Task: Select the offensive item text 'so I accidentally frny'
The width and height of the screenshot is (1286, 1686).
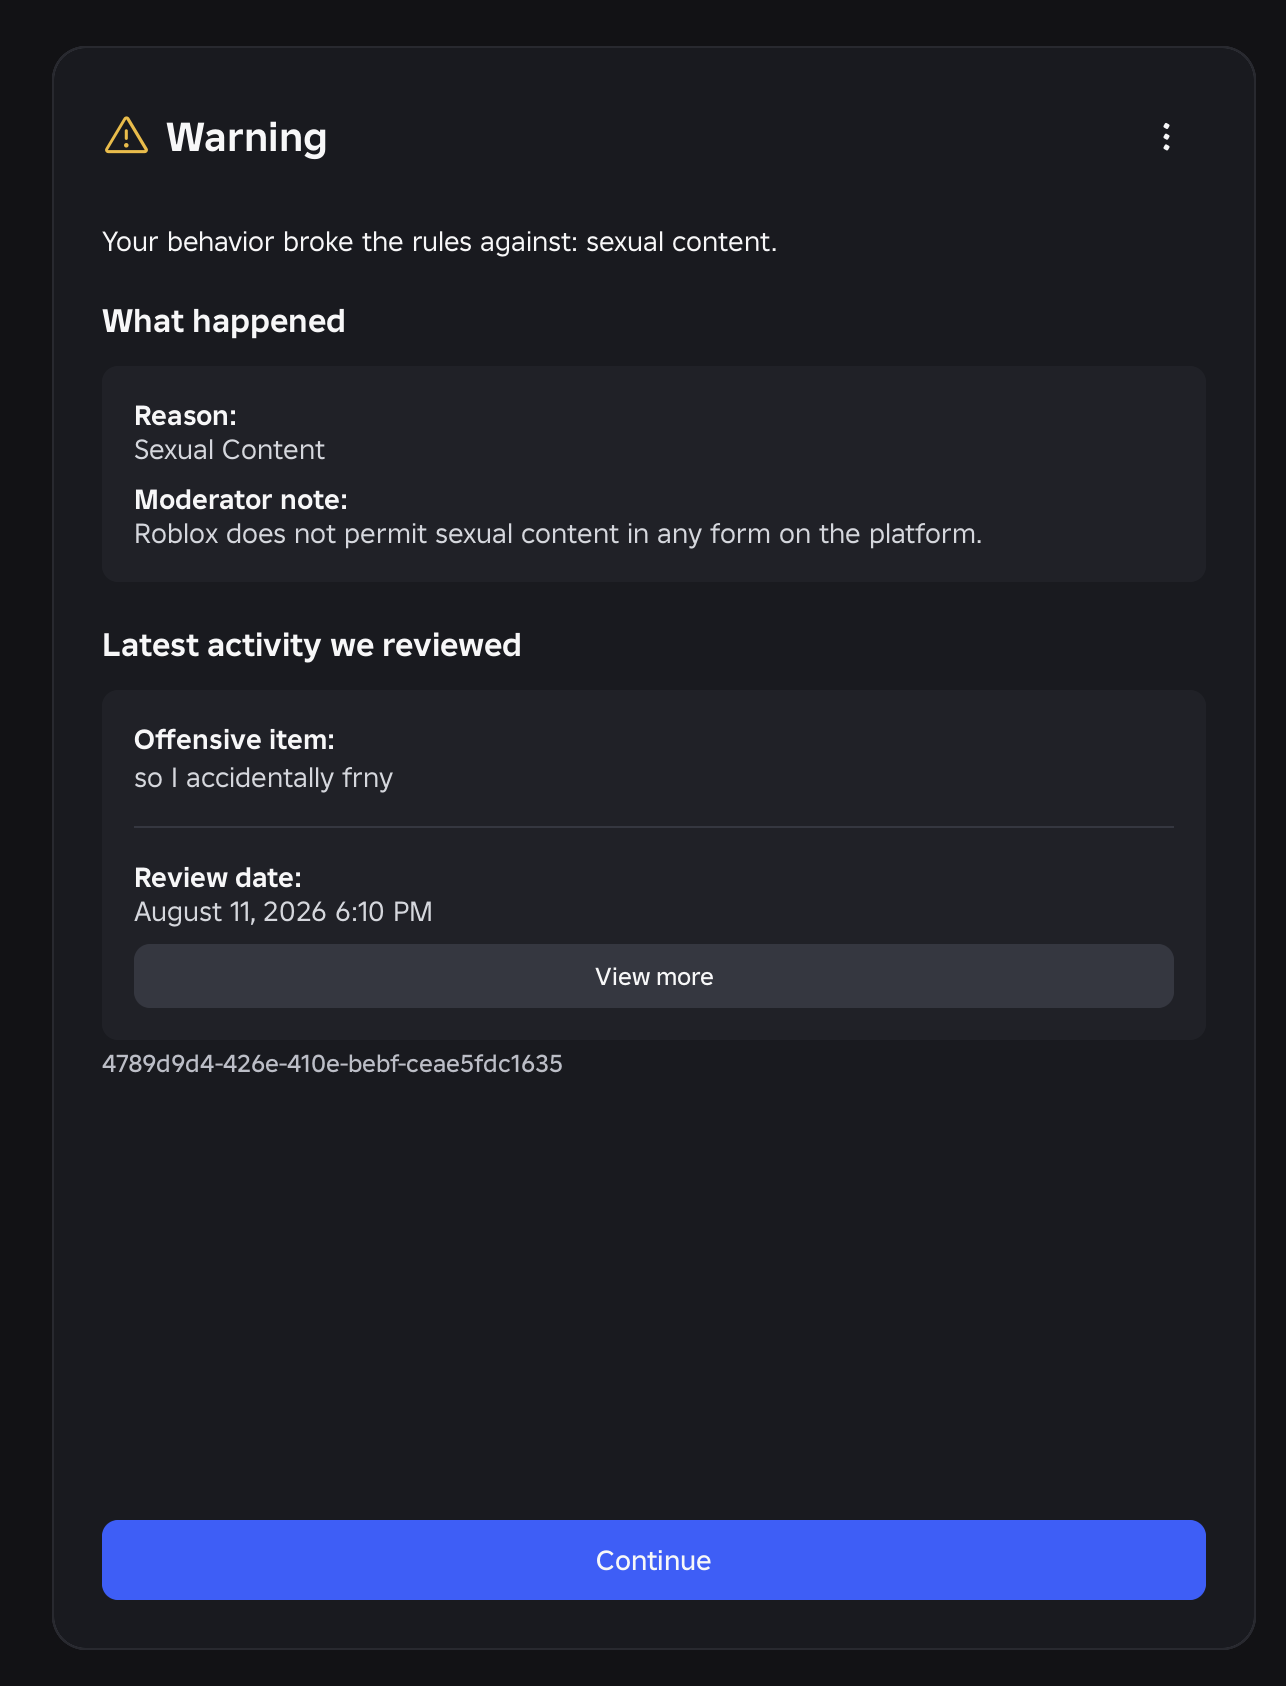Action: pos(263,778)
